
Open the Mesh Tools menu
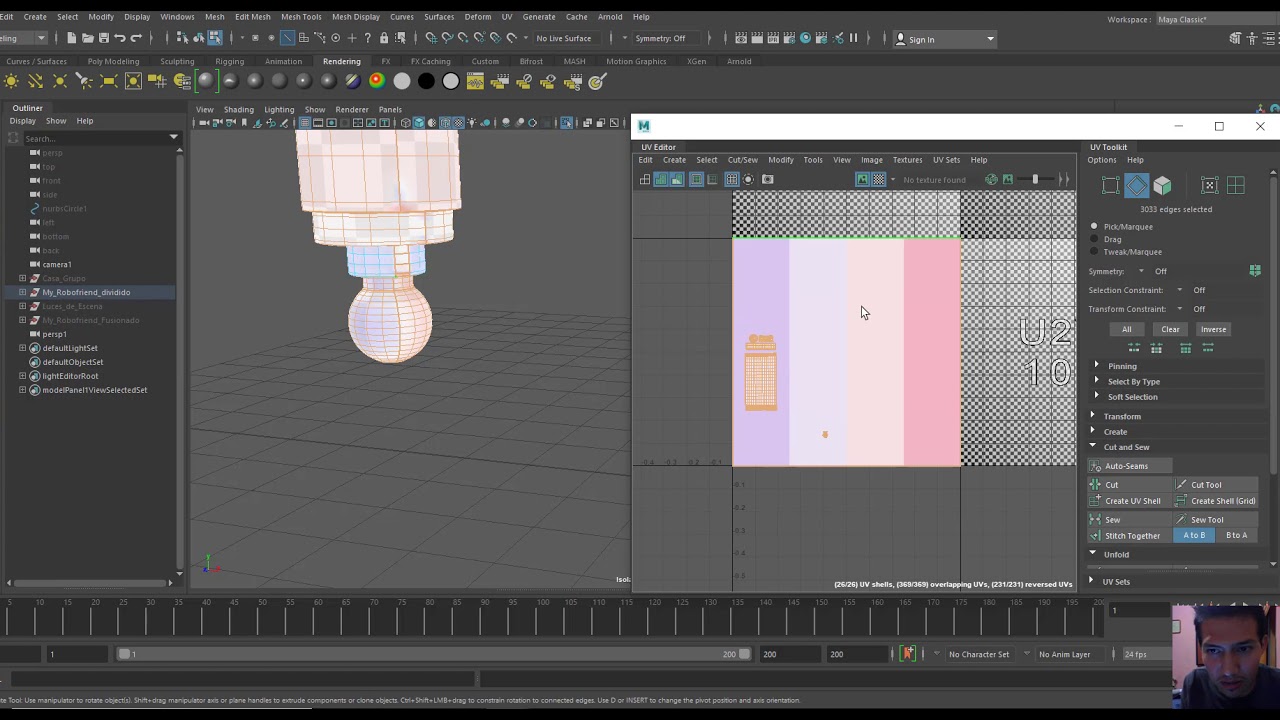[301, 17]
